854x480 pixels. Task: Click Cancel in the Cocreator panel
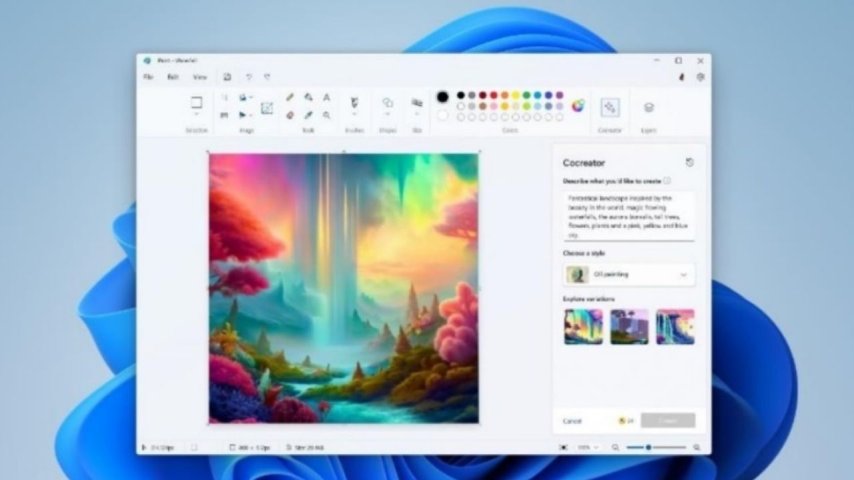pos(572,421)
